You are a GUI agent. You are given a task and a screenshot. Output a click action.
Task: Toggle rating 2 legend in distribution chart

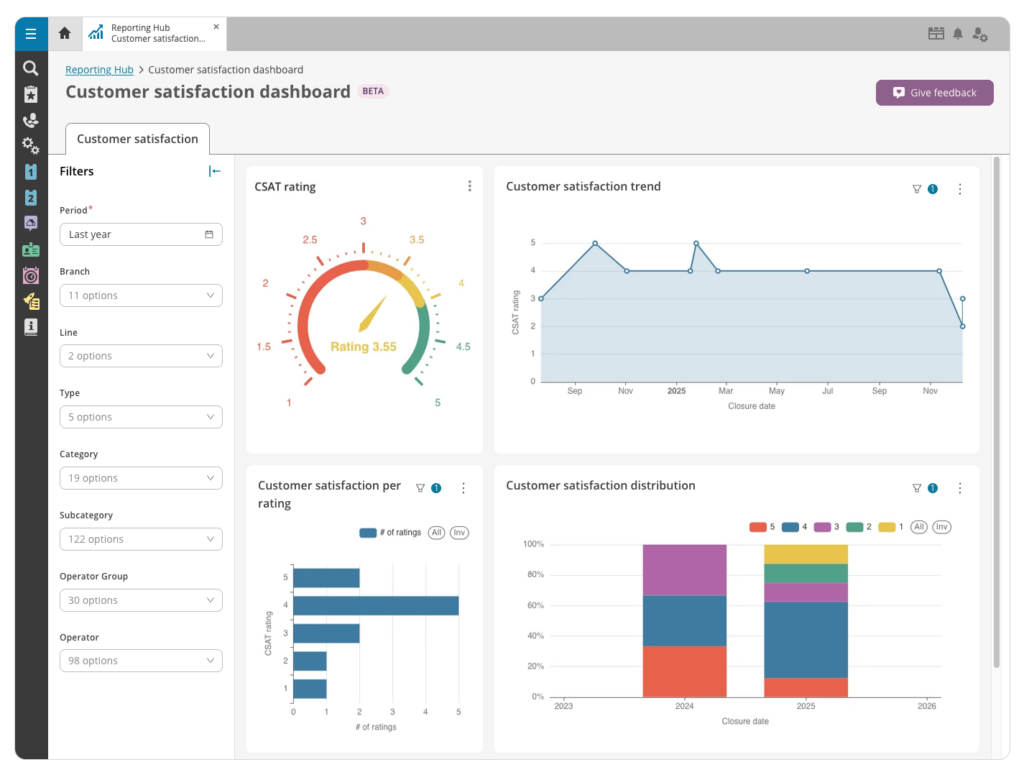pos(858,527)
